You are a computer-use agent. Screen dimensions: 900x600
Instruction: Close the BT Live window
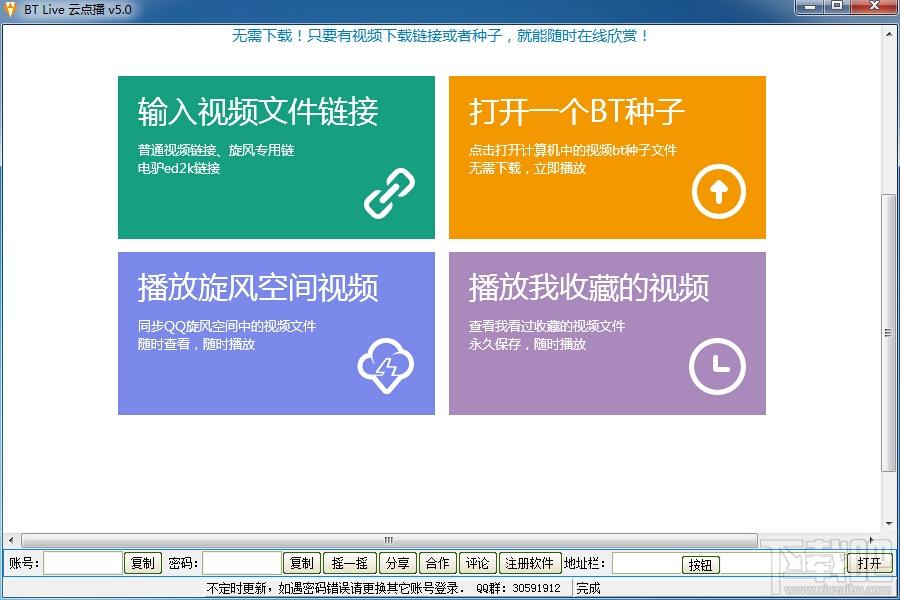pyautogui.click(x=874, y=6)
